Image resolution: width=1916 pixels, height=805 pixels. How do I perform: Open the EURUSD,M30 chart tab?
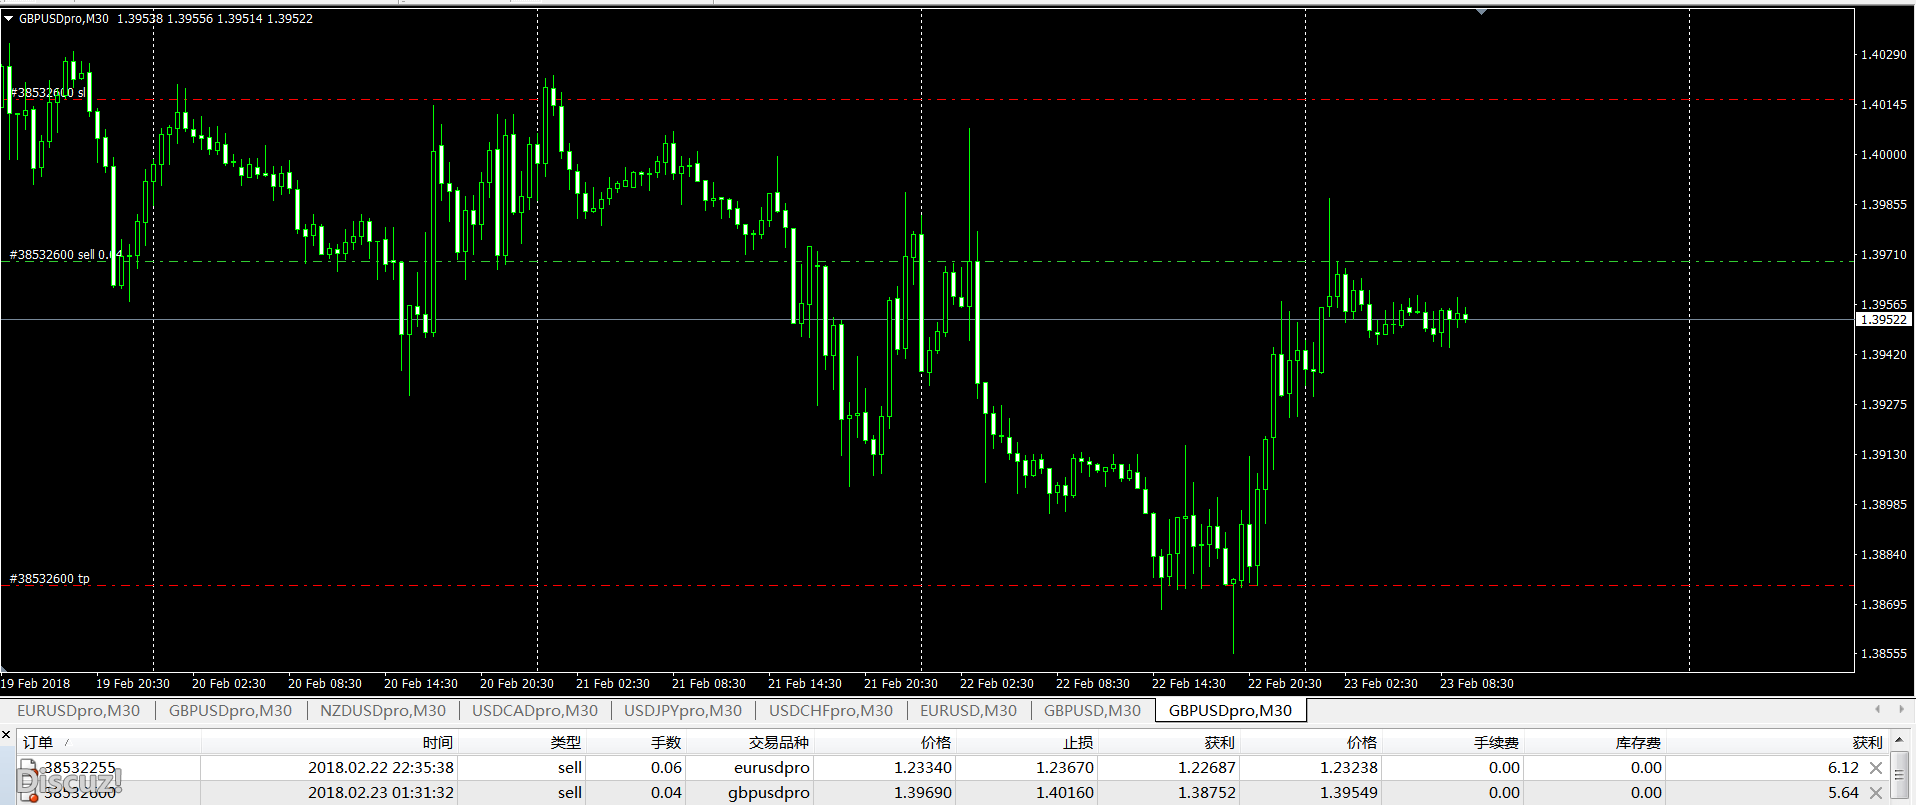coord(968,710)
